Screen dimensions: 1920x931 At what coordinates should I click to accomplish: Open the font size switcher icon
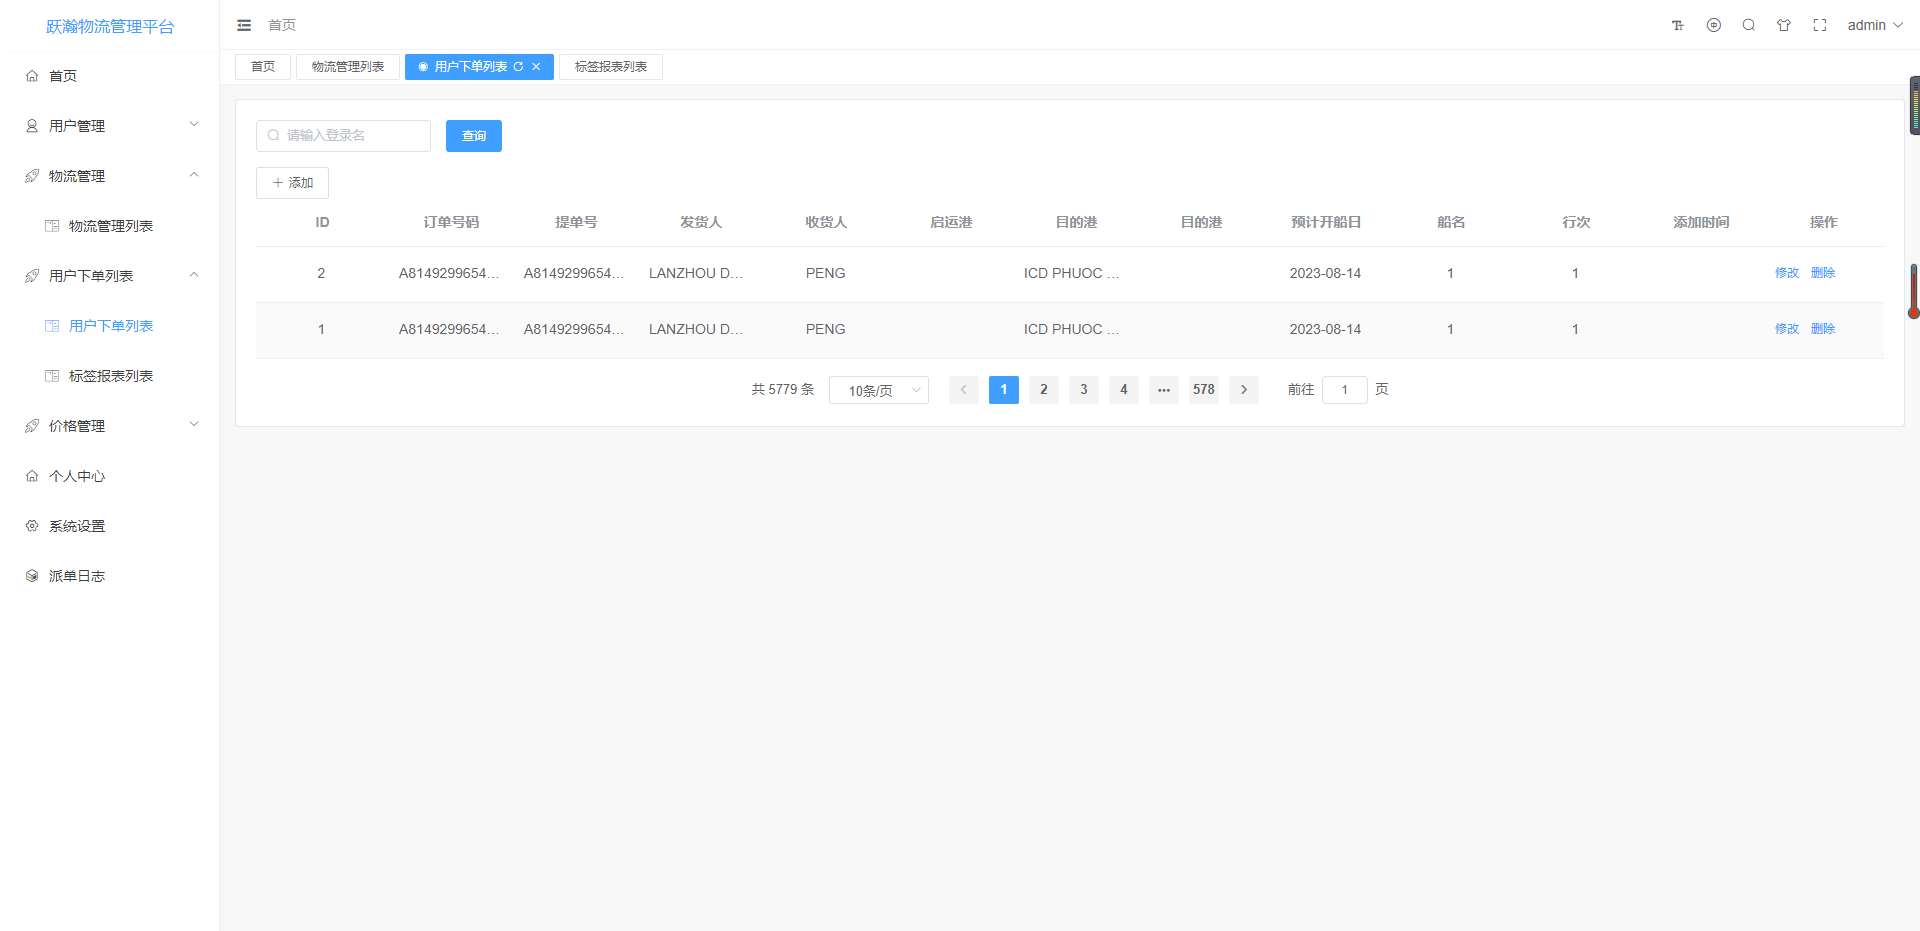(x=1678, y=25)
